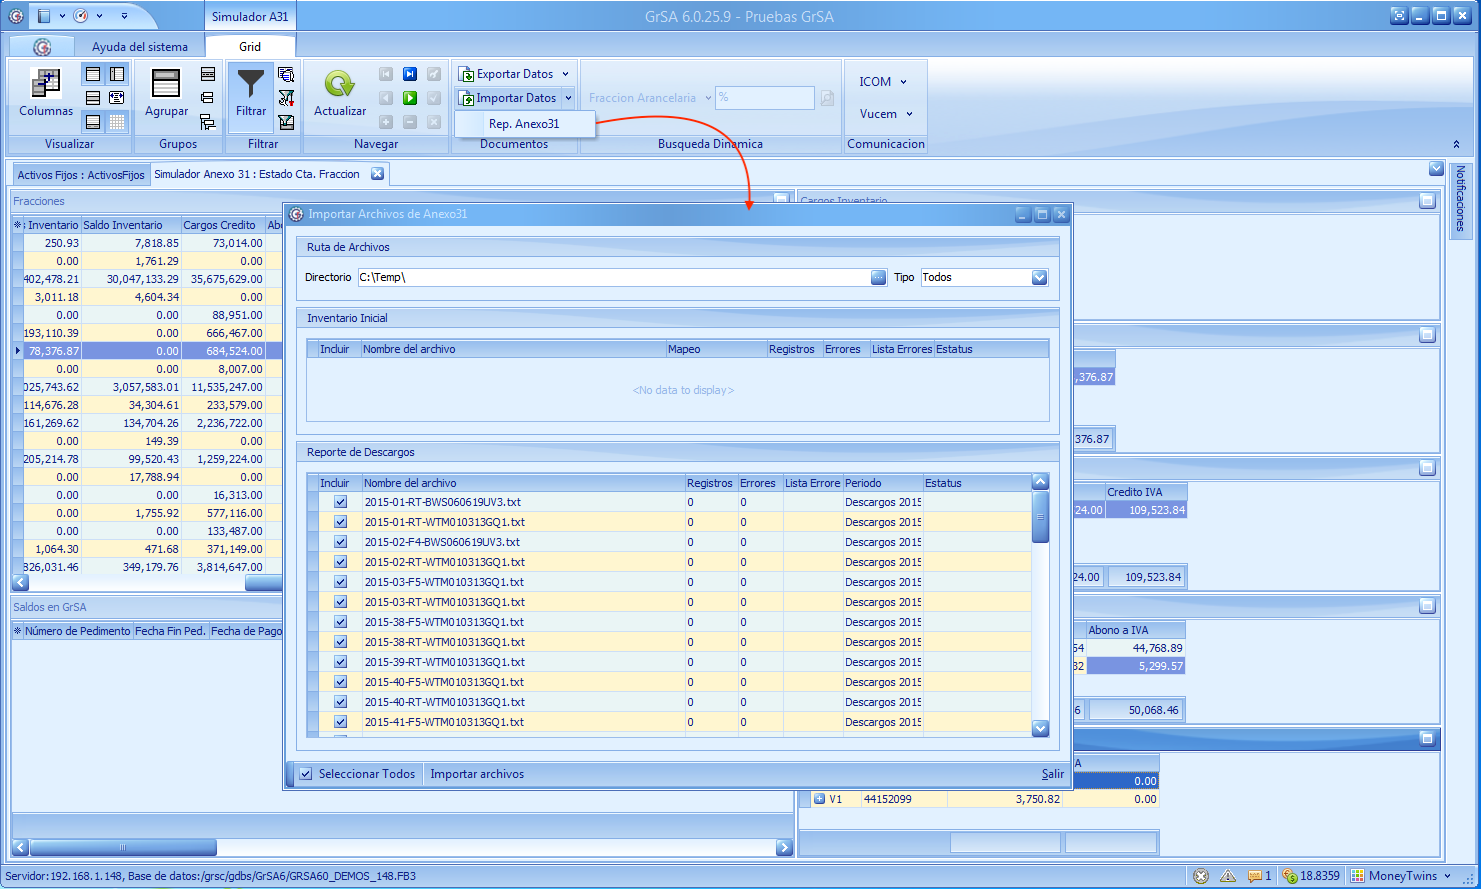The width and height of the screenshot is (1481, 889).
Task: Click the Agrupar group icon
Action: (166, 93)
